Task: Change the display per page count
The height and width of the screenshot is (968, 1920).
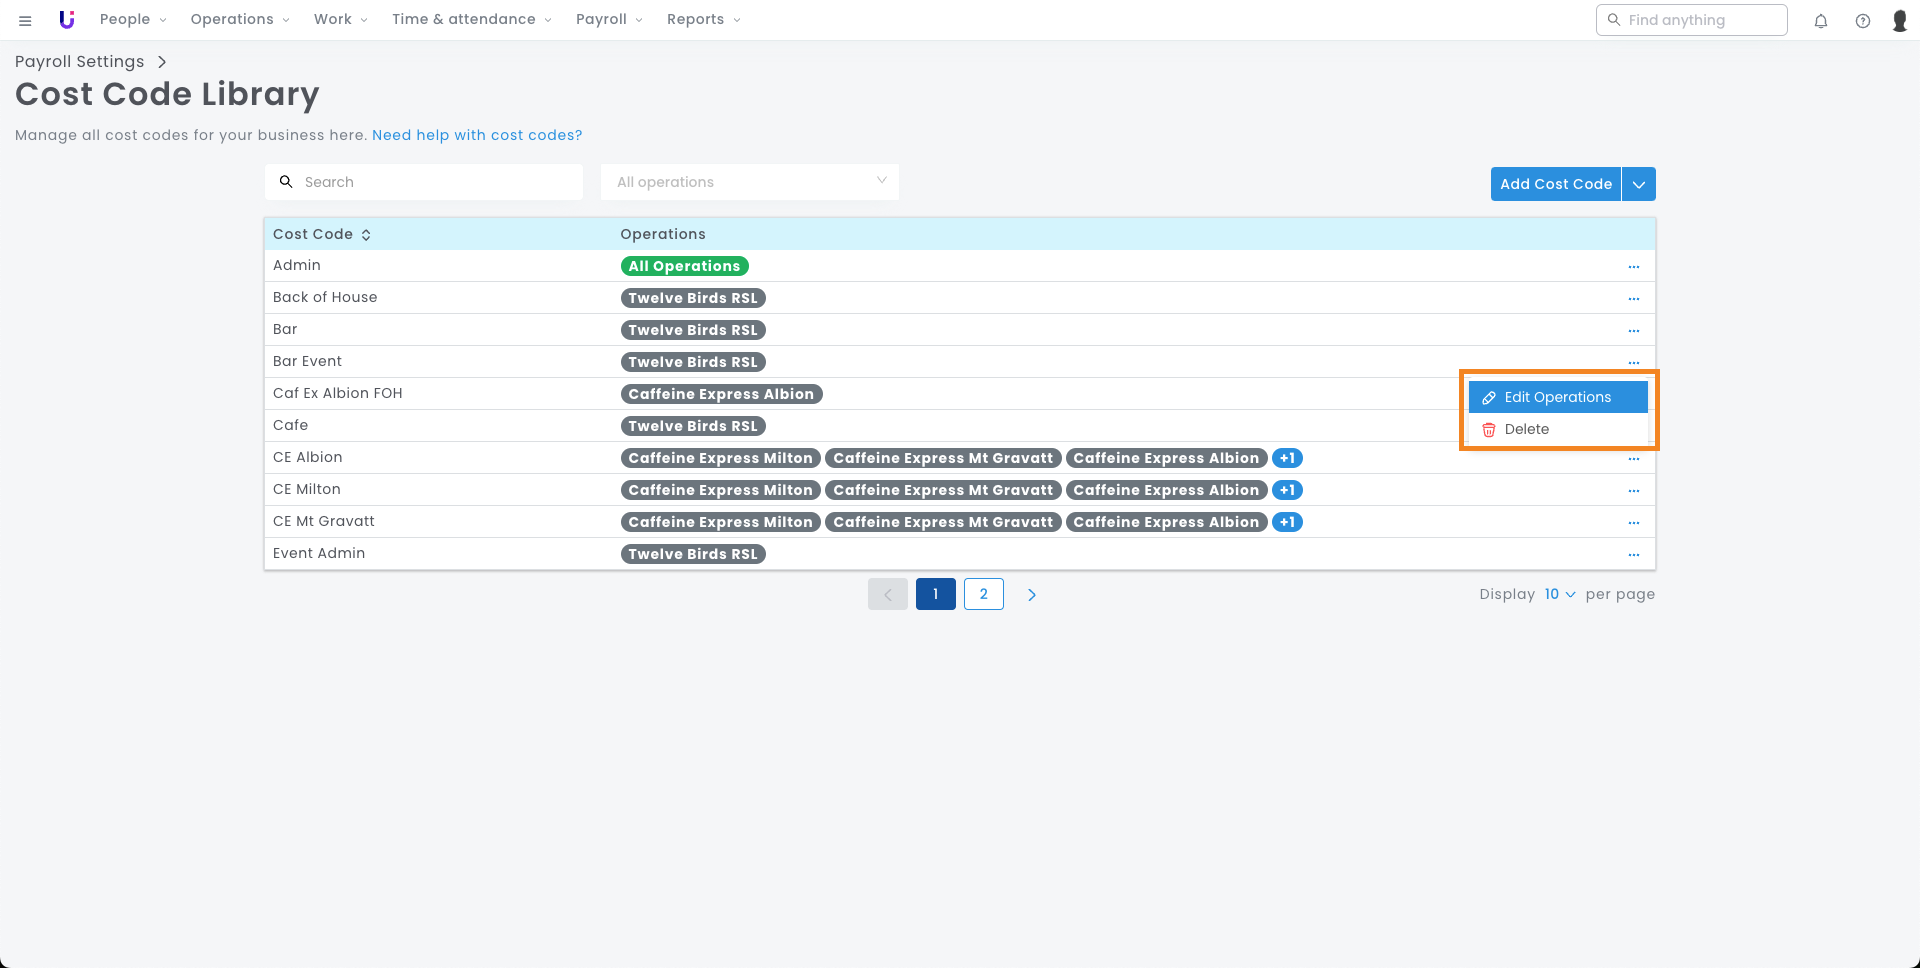Action: click(1559, 594)
